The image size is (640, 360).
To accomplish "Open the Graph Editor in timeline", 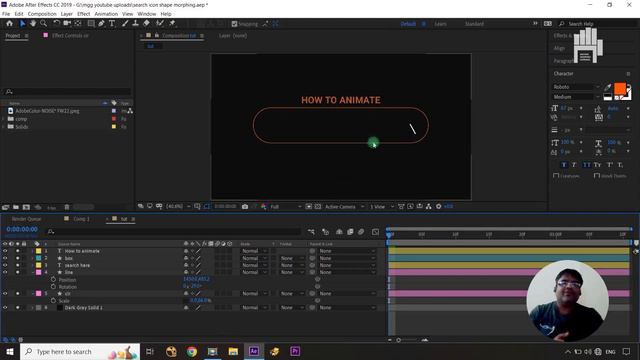I will [x=376, y=232].
